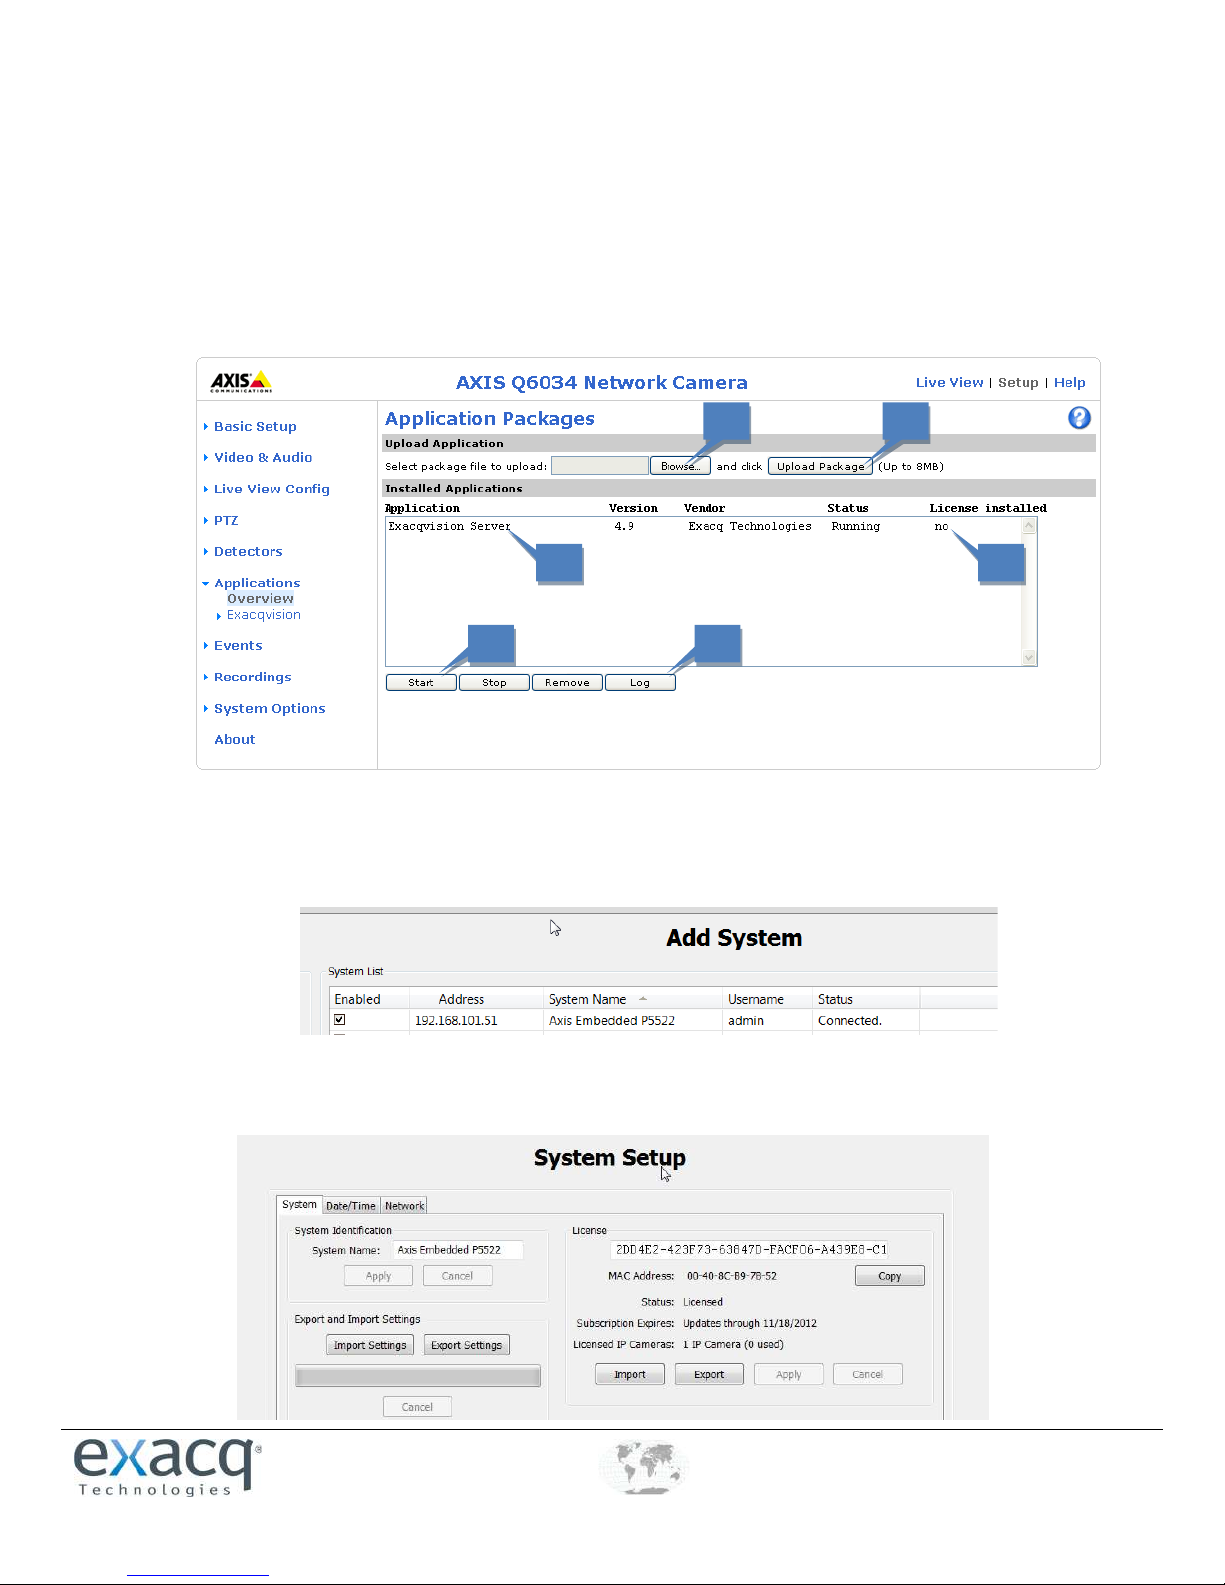Click the AXIS Communications logo

pos(241,382)
